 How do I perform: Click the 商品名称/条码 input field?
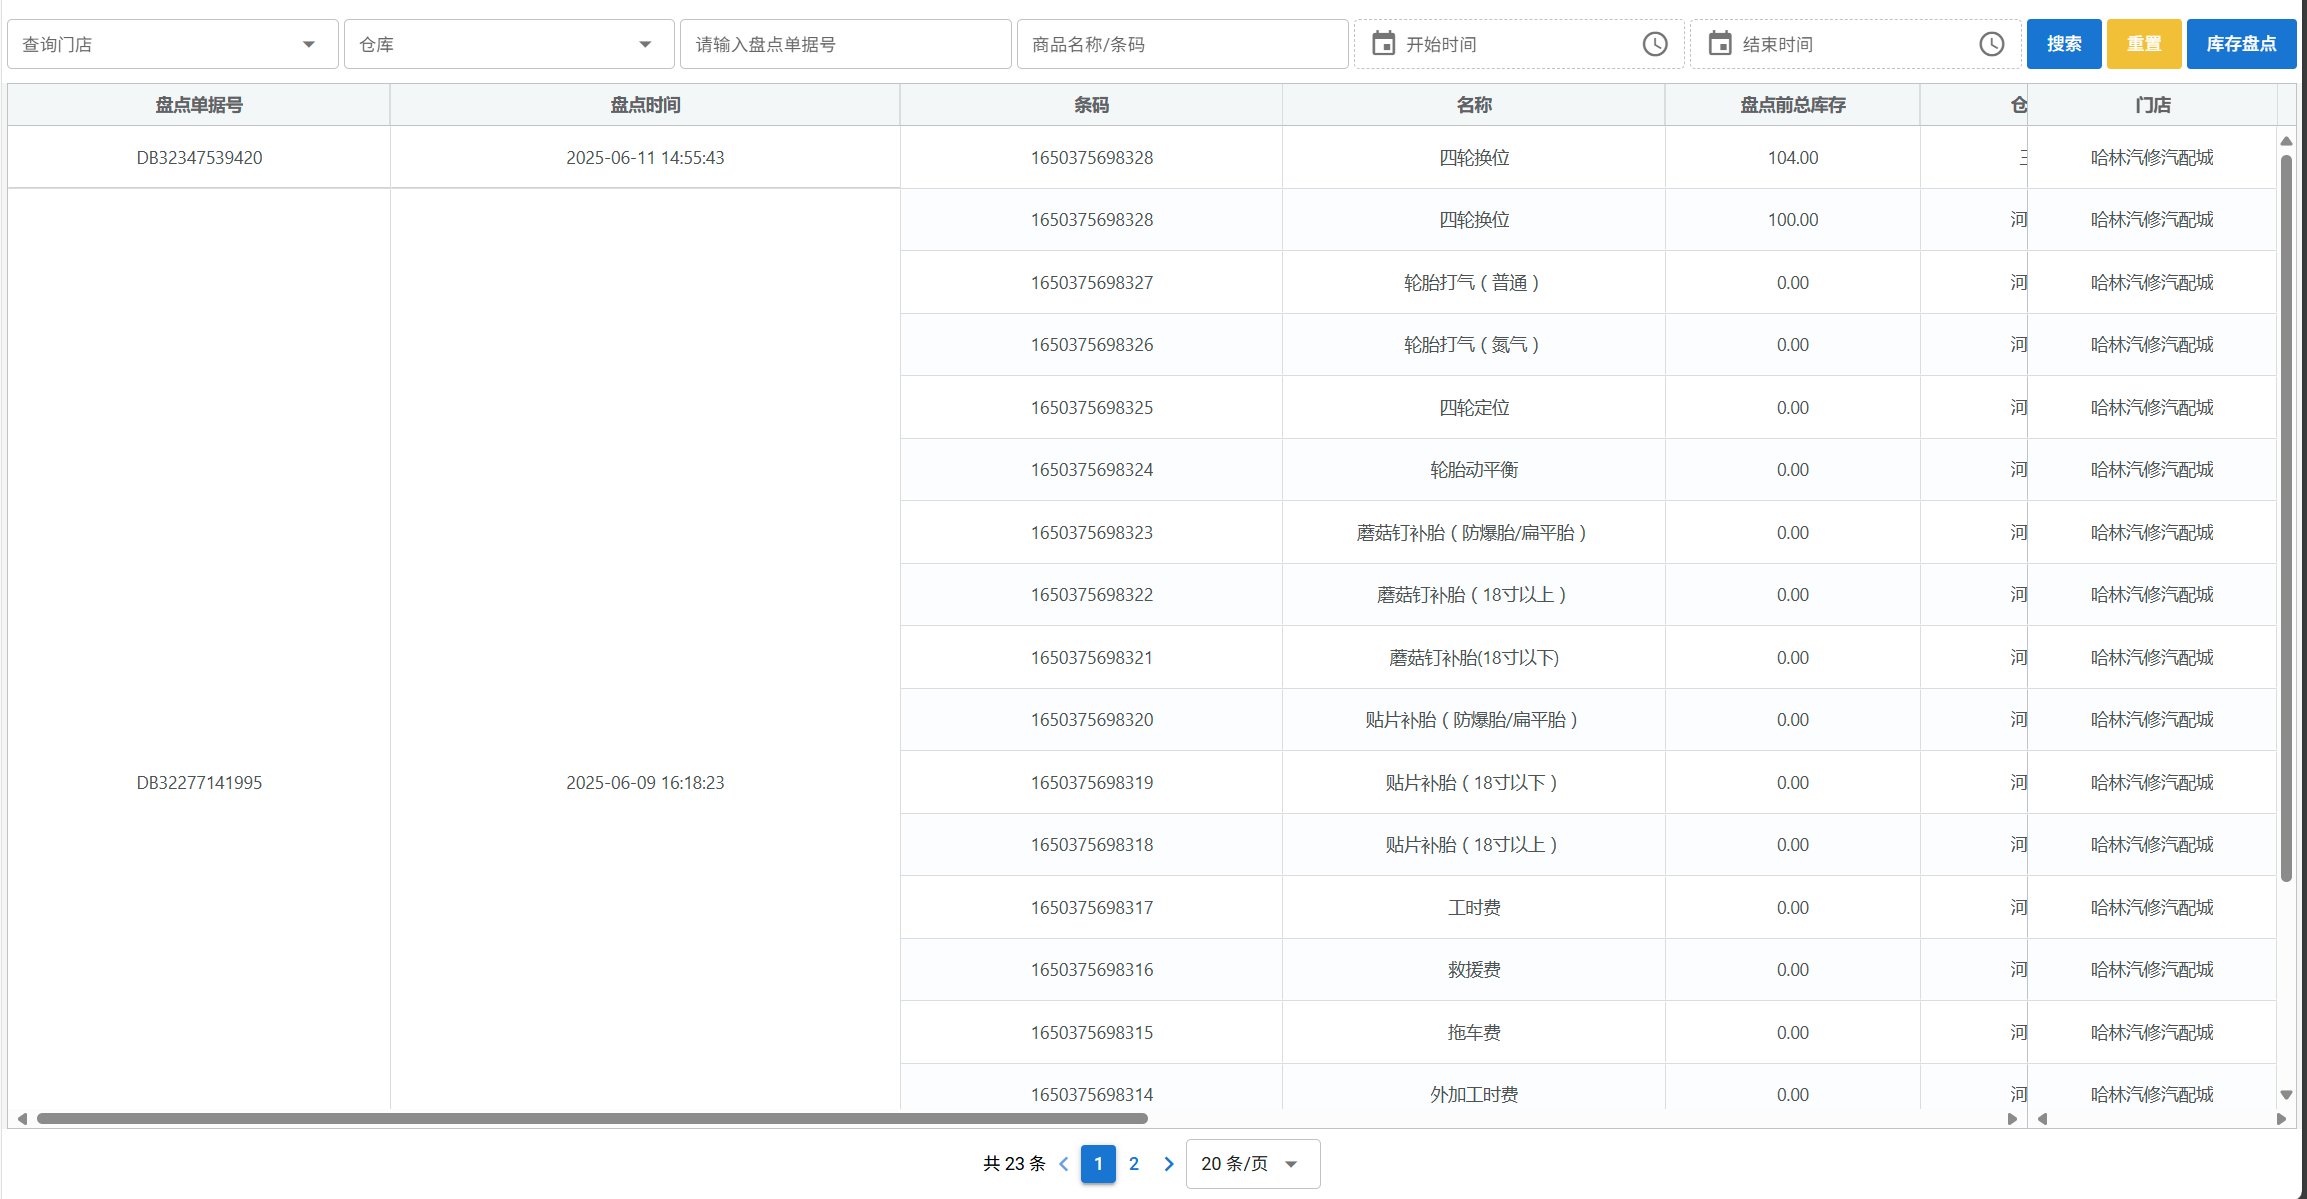1183,44
